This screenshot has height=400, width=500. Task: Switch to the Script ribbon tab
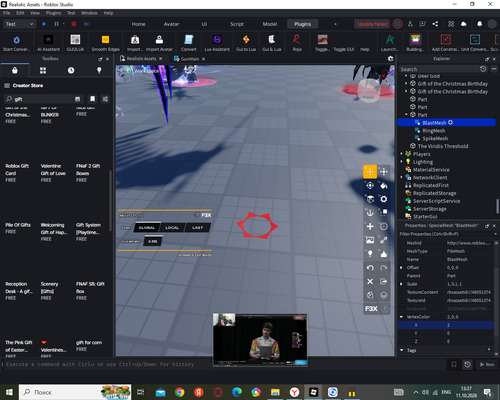click(237, 24)
